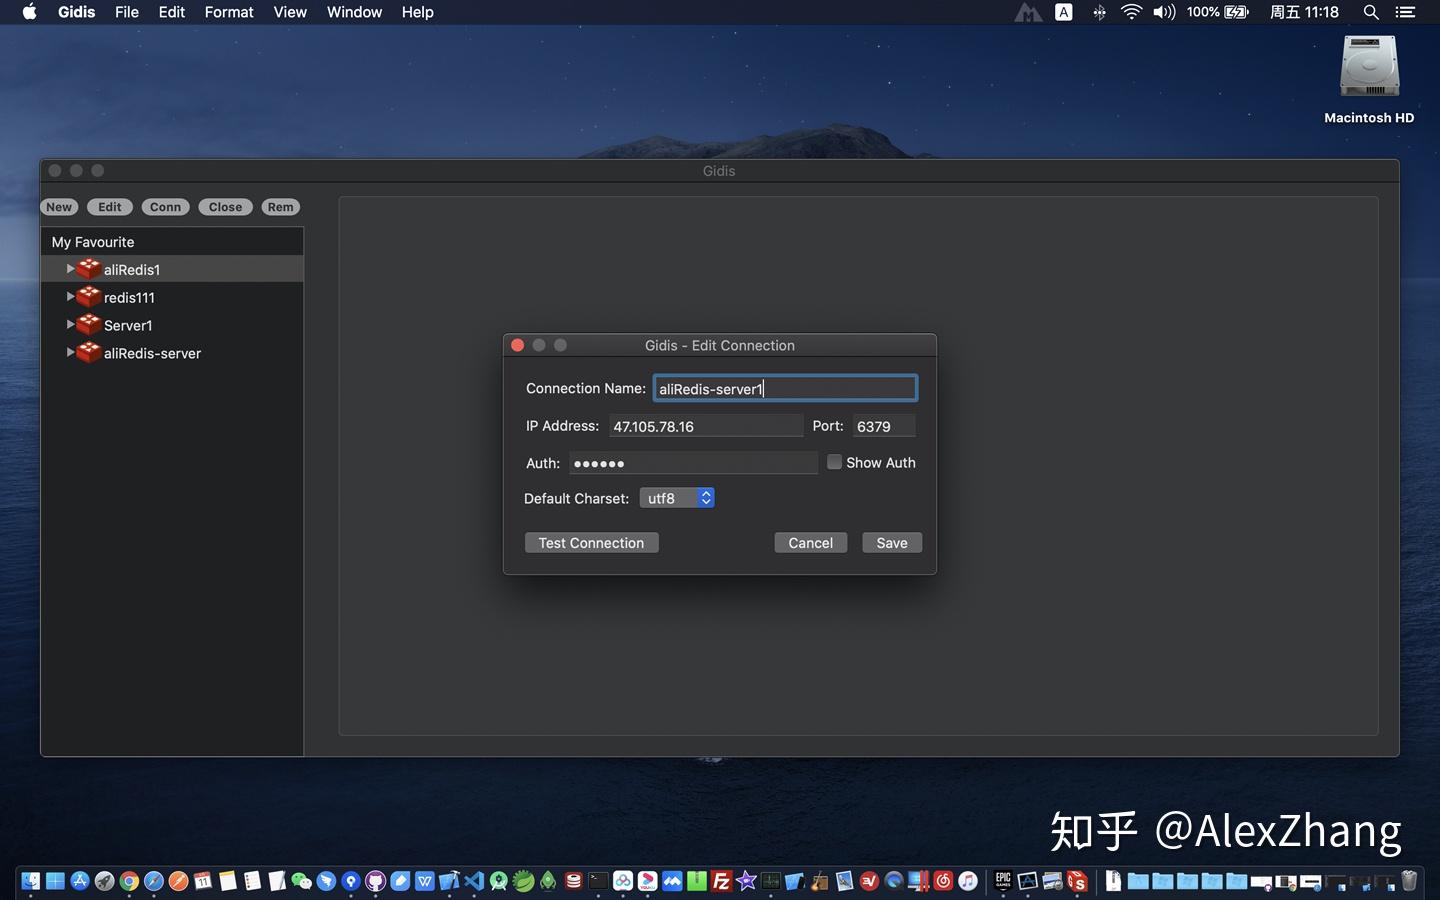Open Wi-Fi status in the menu bar
This screenshot has width=1440, height=900.
(1131, 12)
